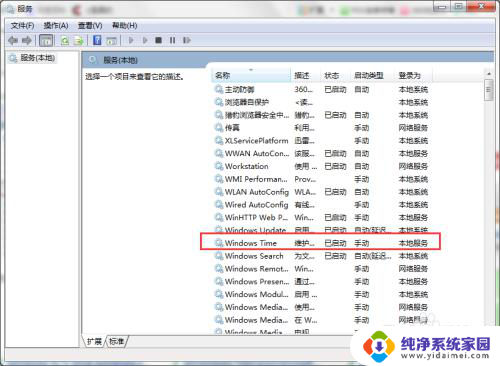Select the 主动防御 service name
This screenshot has width=500, height=366.
[x=239, y=89]
